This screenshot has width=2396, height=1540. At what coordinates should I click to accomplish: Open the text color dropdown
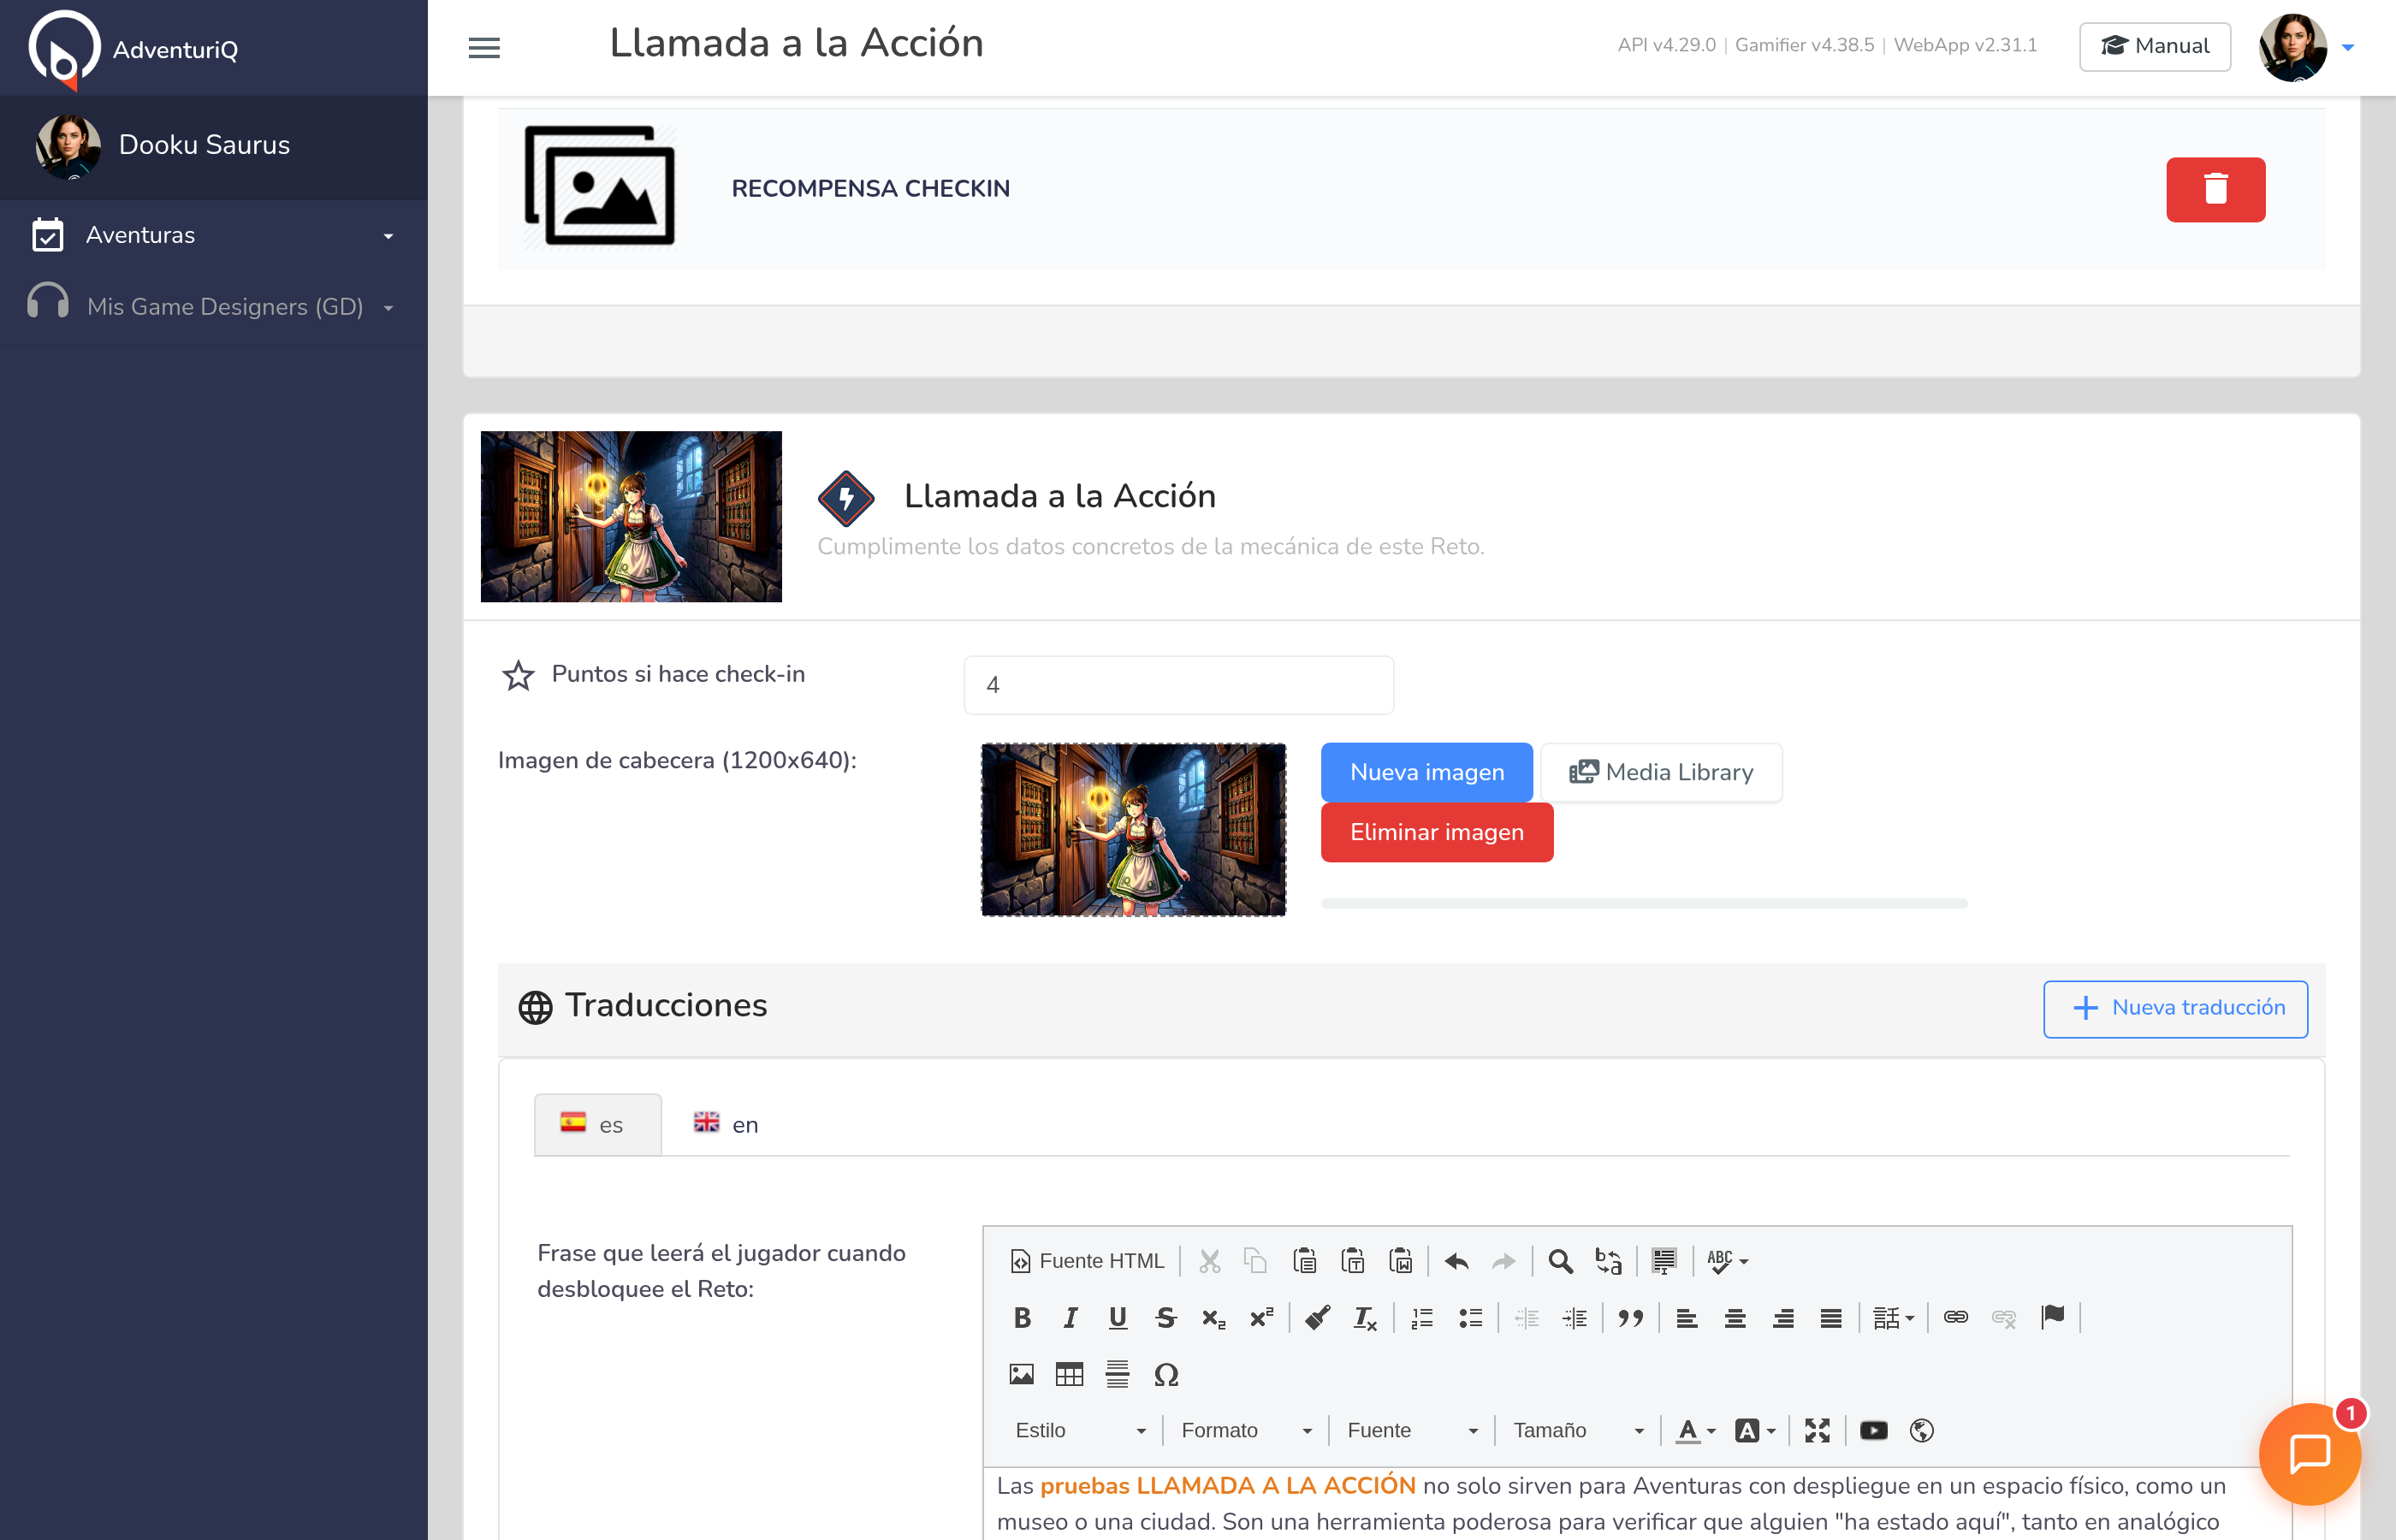(x=1696, y=1431)
